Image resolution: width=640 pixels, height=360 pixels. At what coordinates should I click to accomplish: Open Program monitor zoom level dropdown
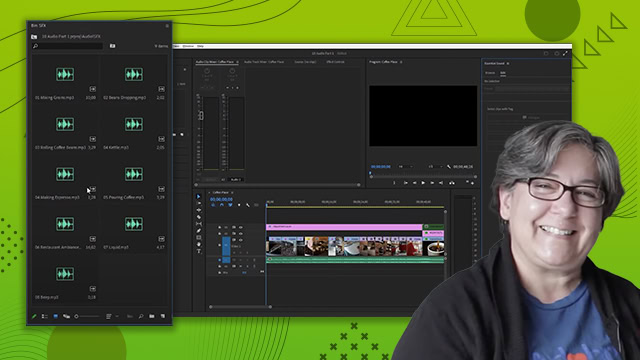pyautogui.click(x=405, y=167)
